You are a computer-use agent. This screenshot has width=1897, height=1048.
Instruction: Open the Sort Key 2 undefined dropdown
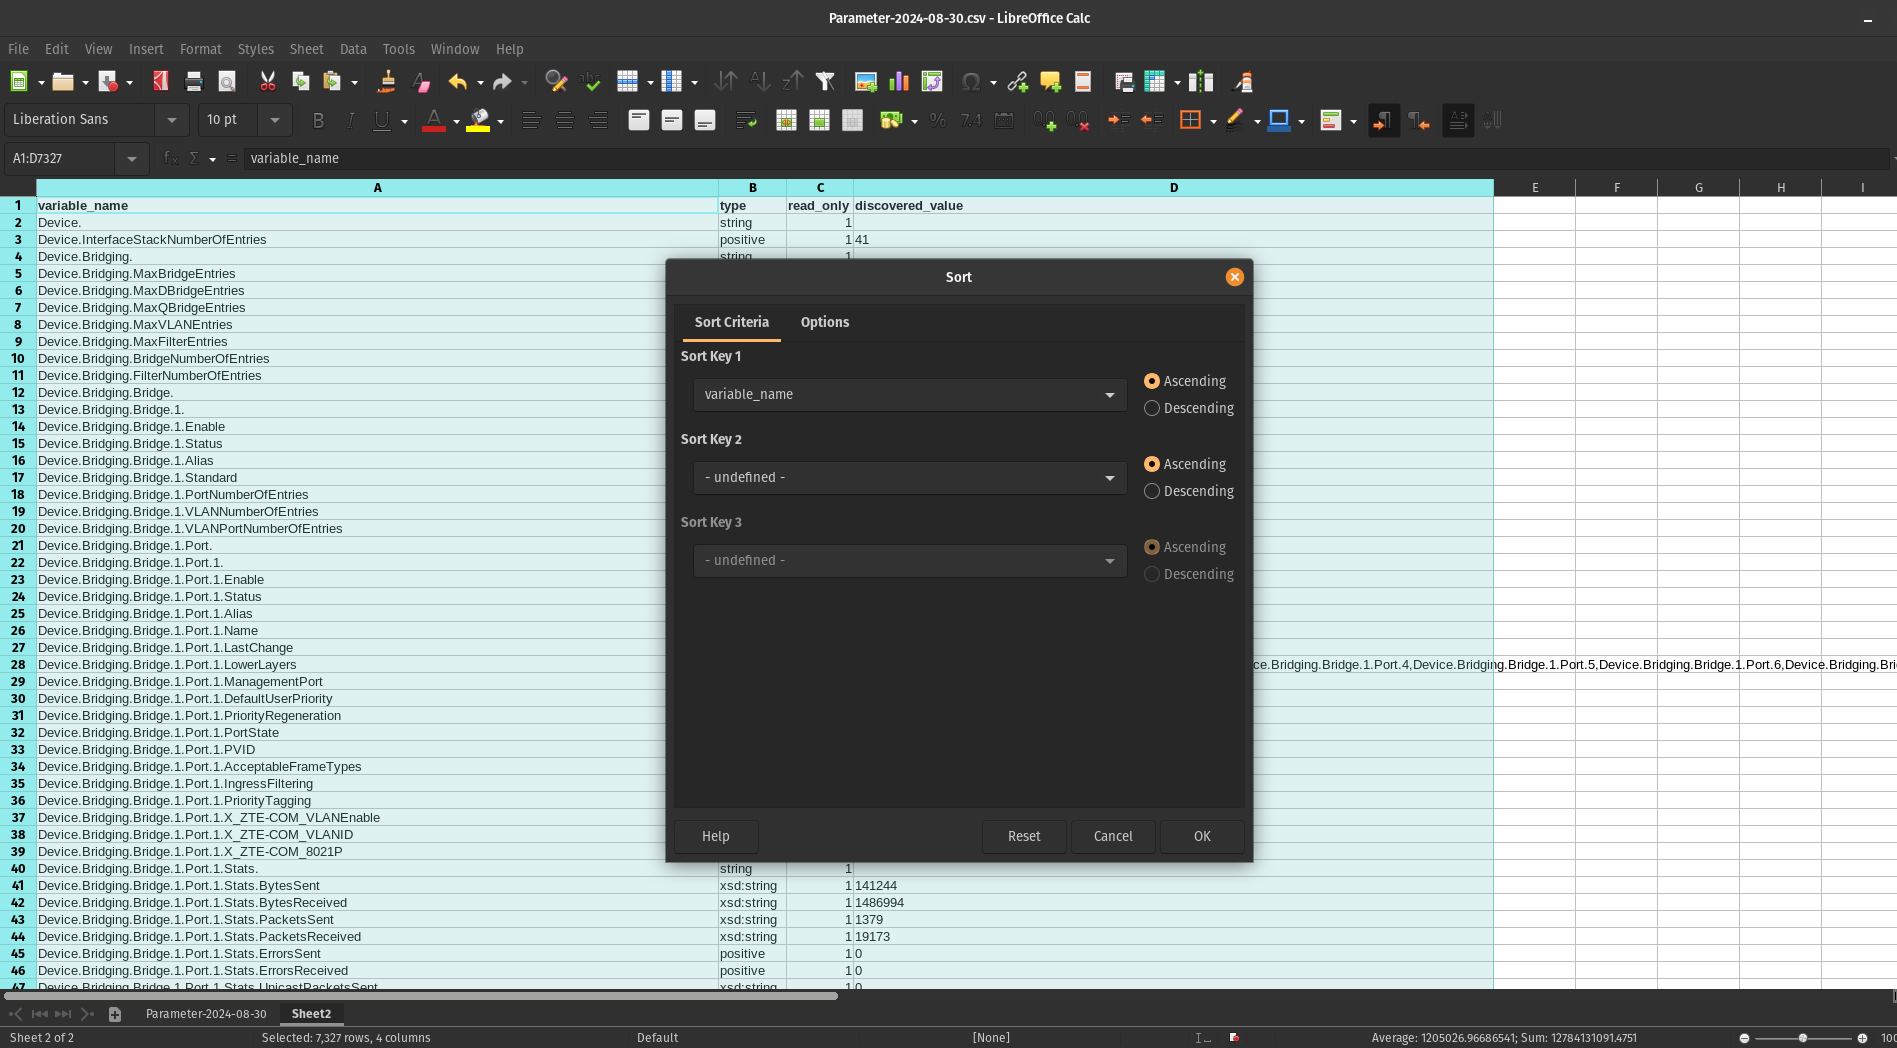(x=1108, y=477)
